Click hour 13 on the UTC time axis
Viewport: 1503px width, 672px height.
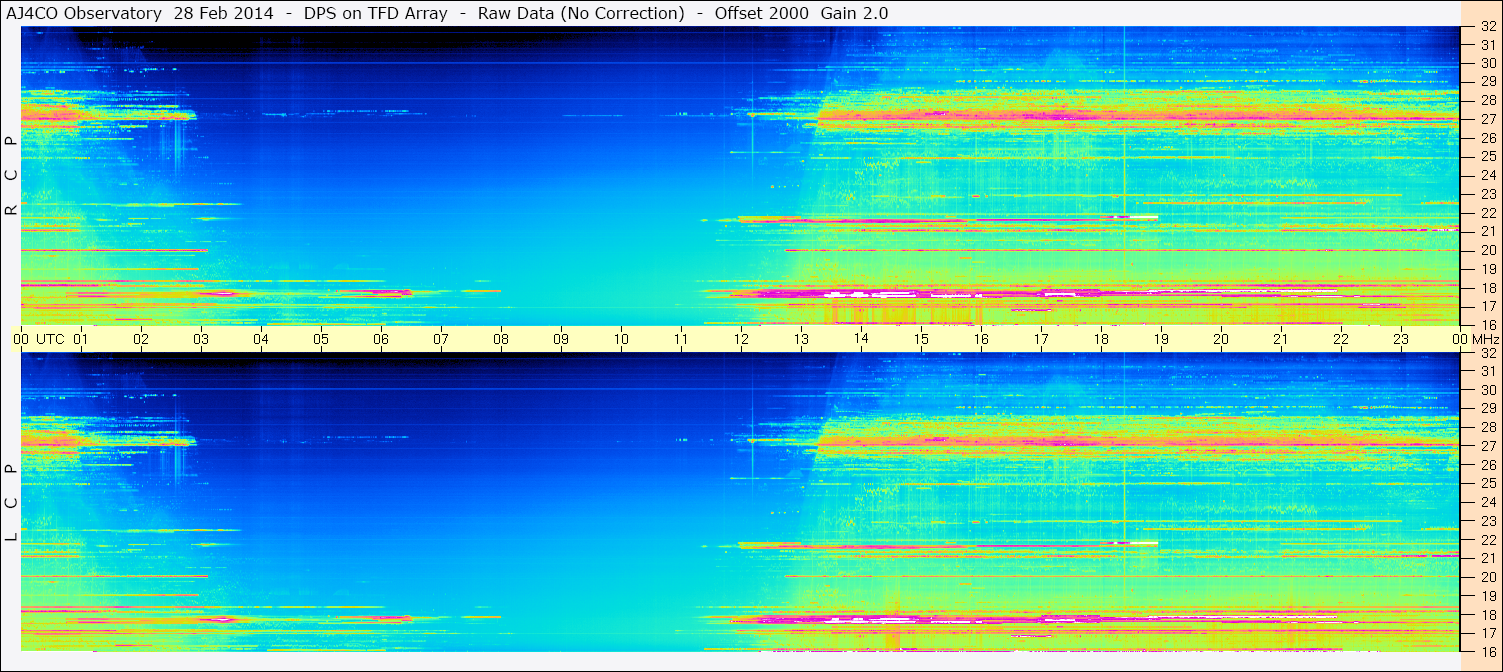[801, 339]
